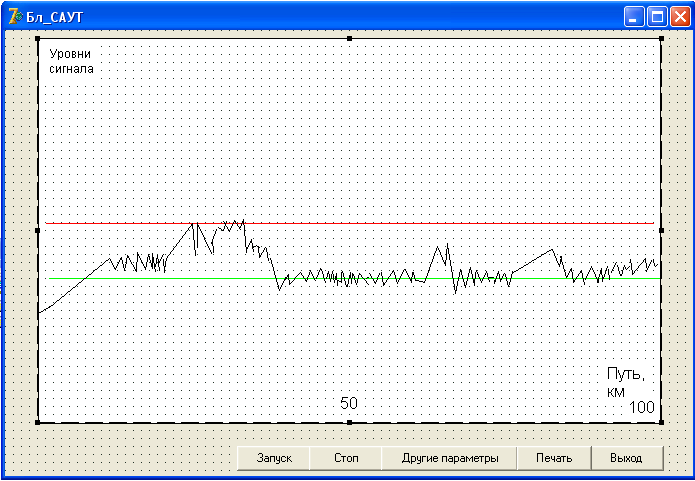Click the 'Уровни сигнала' axis label
The image size is (695, 481).
click(x=71, y=61)
